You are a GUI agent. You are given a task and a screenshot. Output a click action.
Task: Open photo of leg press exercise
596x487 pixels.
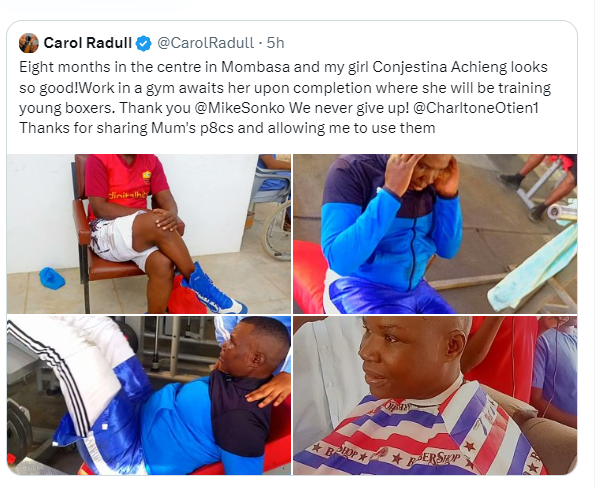point(149,395)
